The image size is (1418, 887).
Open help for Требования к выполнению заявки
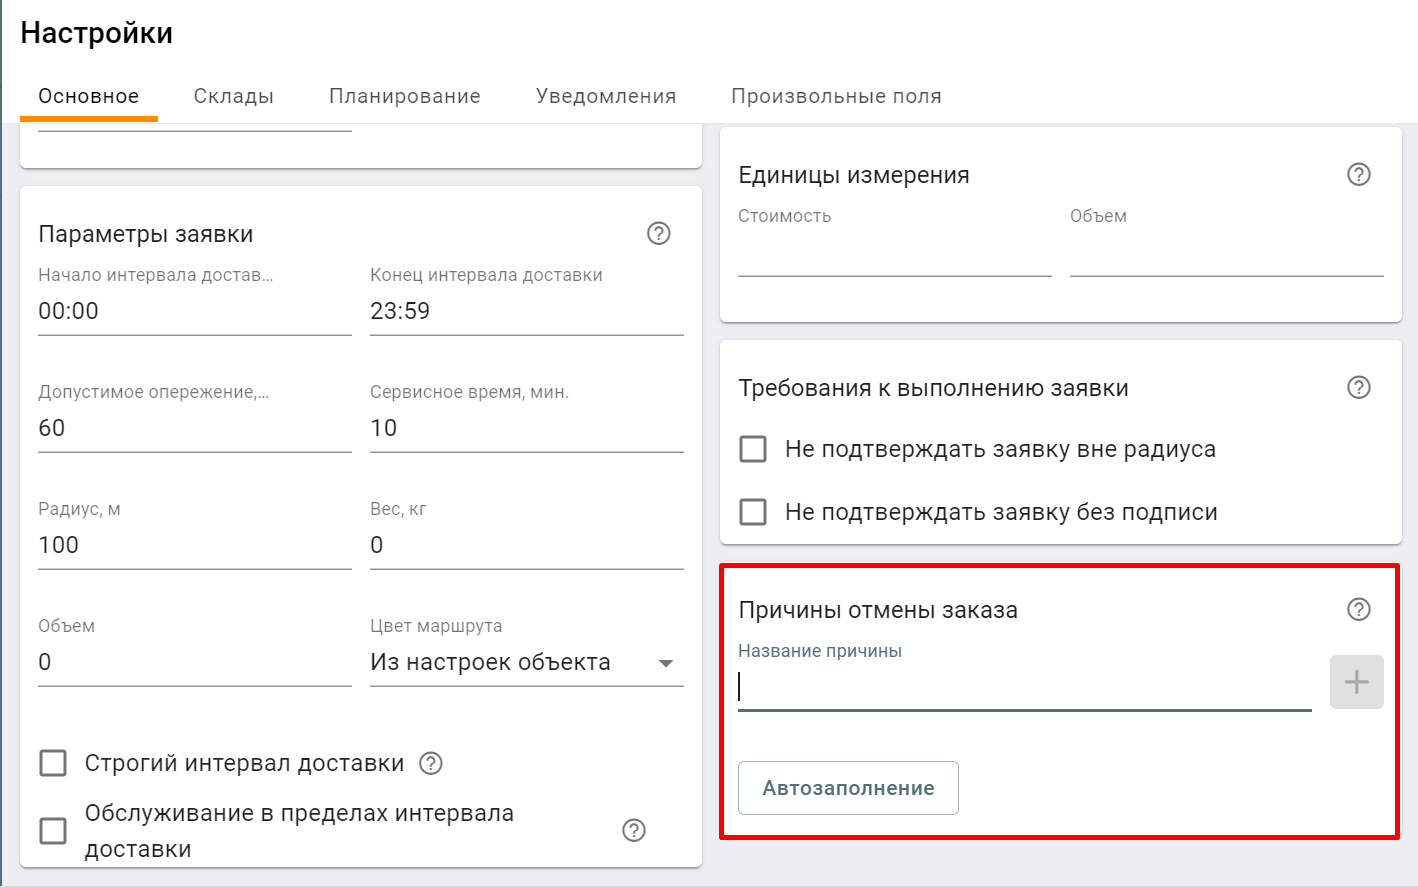coord(1358,387)
